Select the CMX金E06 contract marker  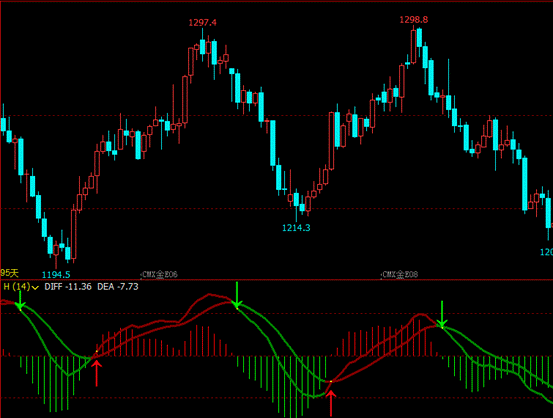point(159,274)
